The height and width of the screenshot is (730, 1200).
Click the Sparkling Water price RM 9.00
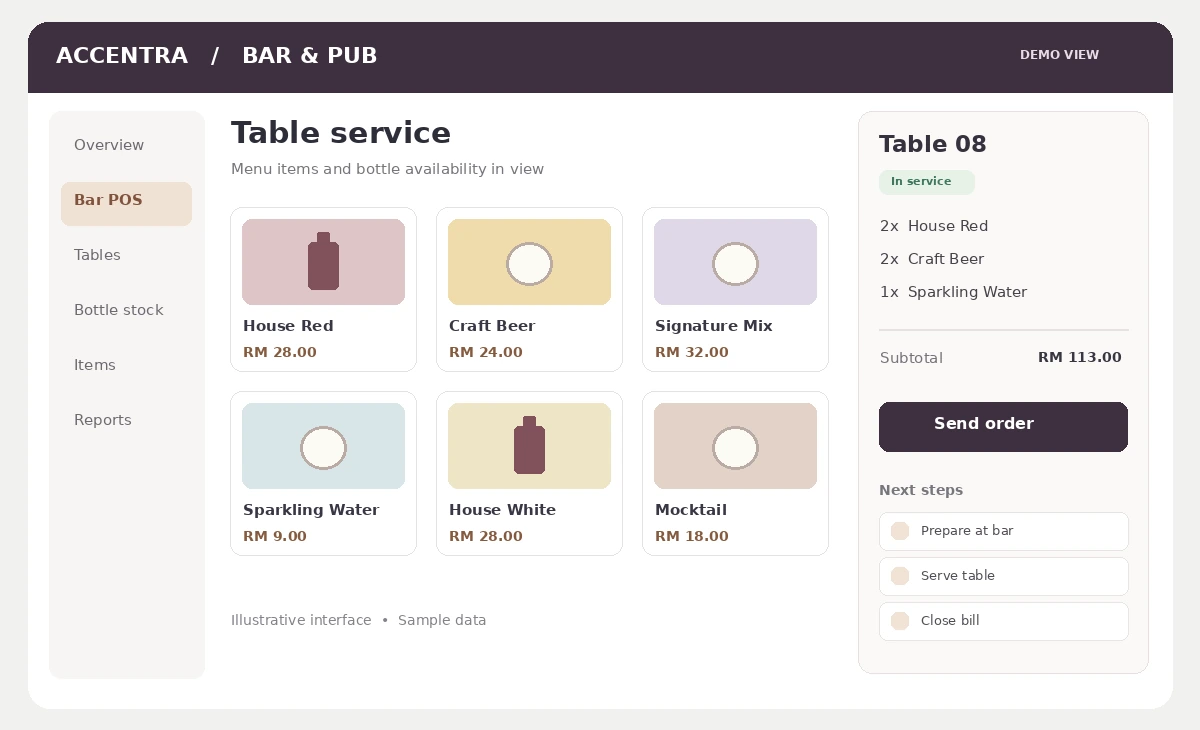point(275,536)
